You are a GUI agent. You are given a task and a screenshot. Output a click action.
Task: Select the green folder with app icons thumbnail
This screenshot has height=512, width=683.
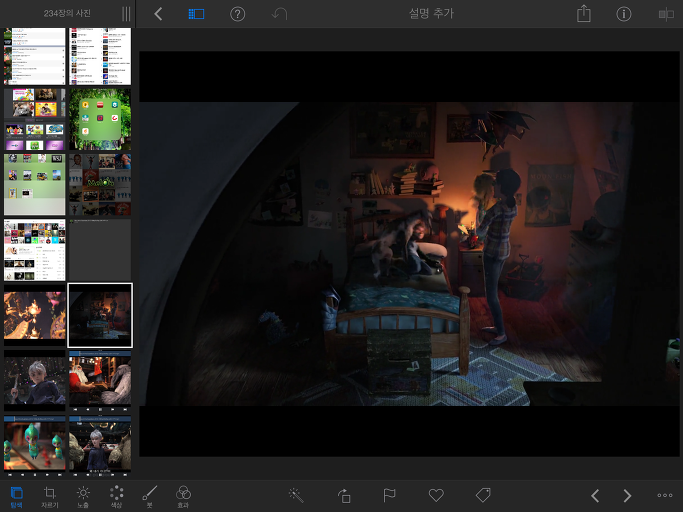[x=100, y=119]
